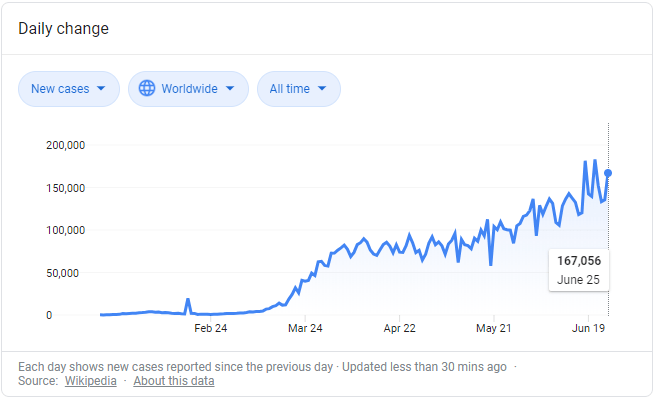This screenshot has width=654, height=397.
Task: Click the small February spike on chart
Action: point(188,306)
